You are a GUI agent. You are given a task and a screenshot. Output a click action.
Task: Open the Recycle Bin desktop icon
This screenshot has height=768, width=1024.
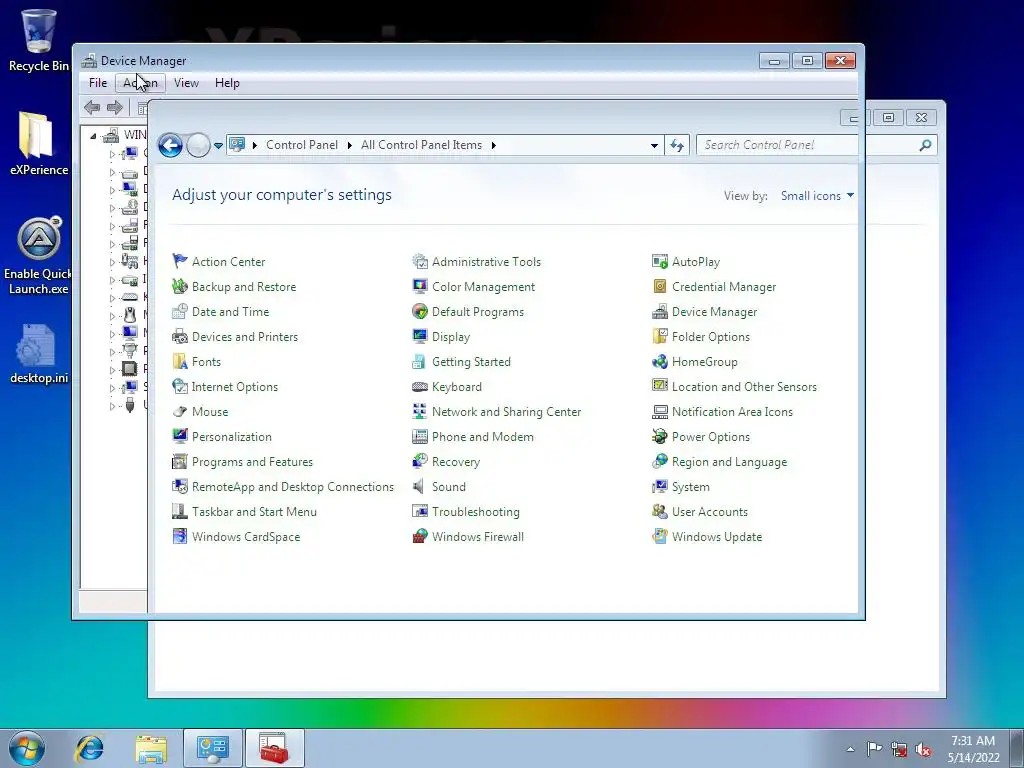(x=38, y=40)
